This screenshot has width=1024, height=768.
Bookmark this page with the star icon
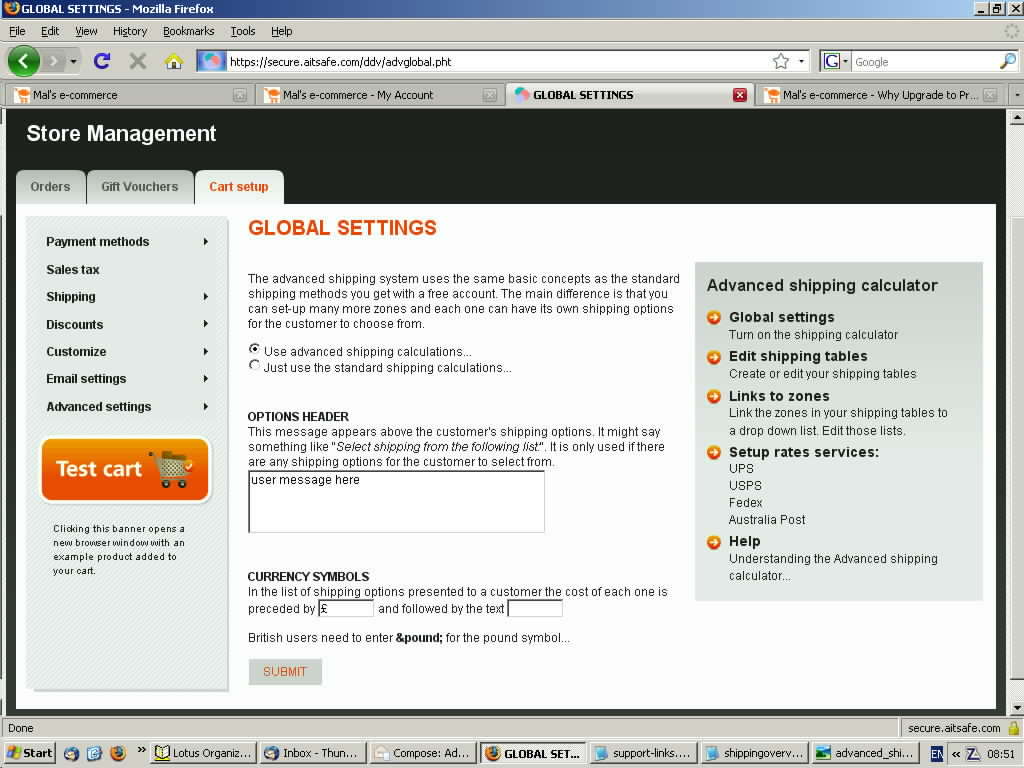point(780,61)
